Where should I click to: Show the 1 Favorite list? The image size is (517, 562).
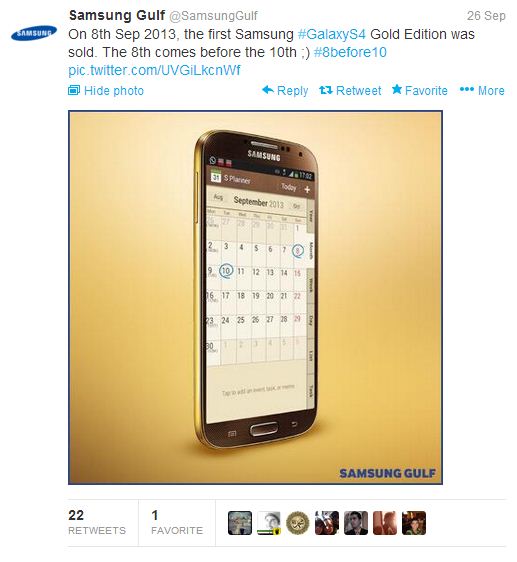coord(177,523)
